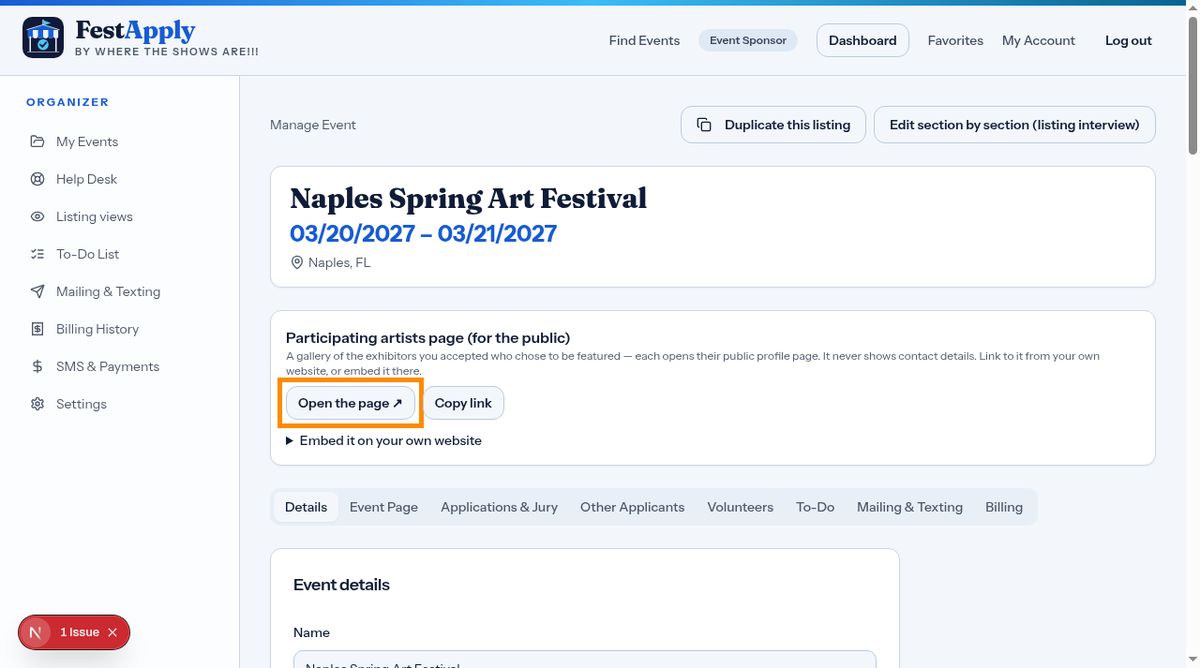Go to Favorites in top navigation
Image resolution: width=1200 pixels, height=668 pixels.
coord(955,40)
